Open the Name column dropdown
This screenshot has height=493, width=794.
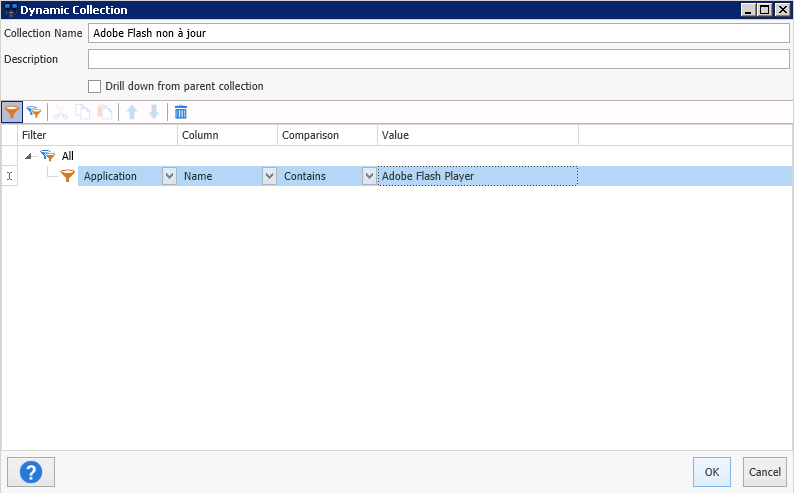coord(269,176)
